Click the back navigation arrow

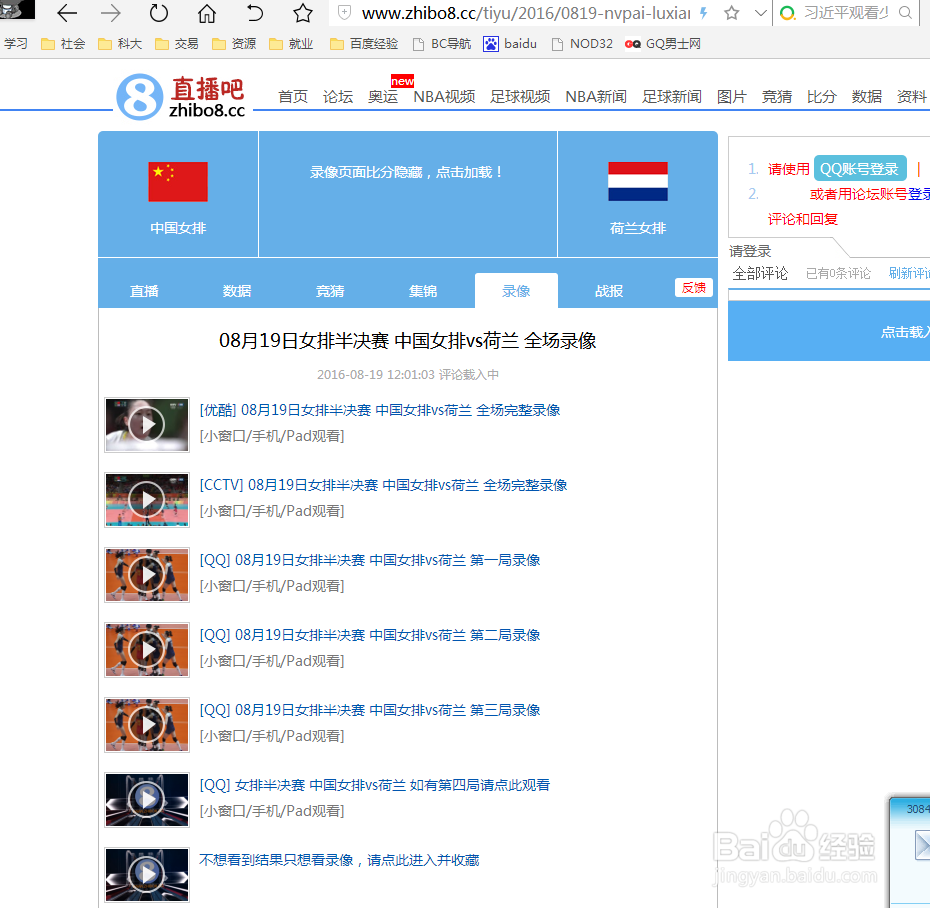pyautogui.click(x=66, y=15)
